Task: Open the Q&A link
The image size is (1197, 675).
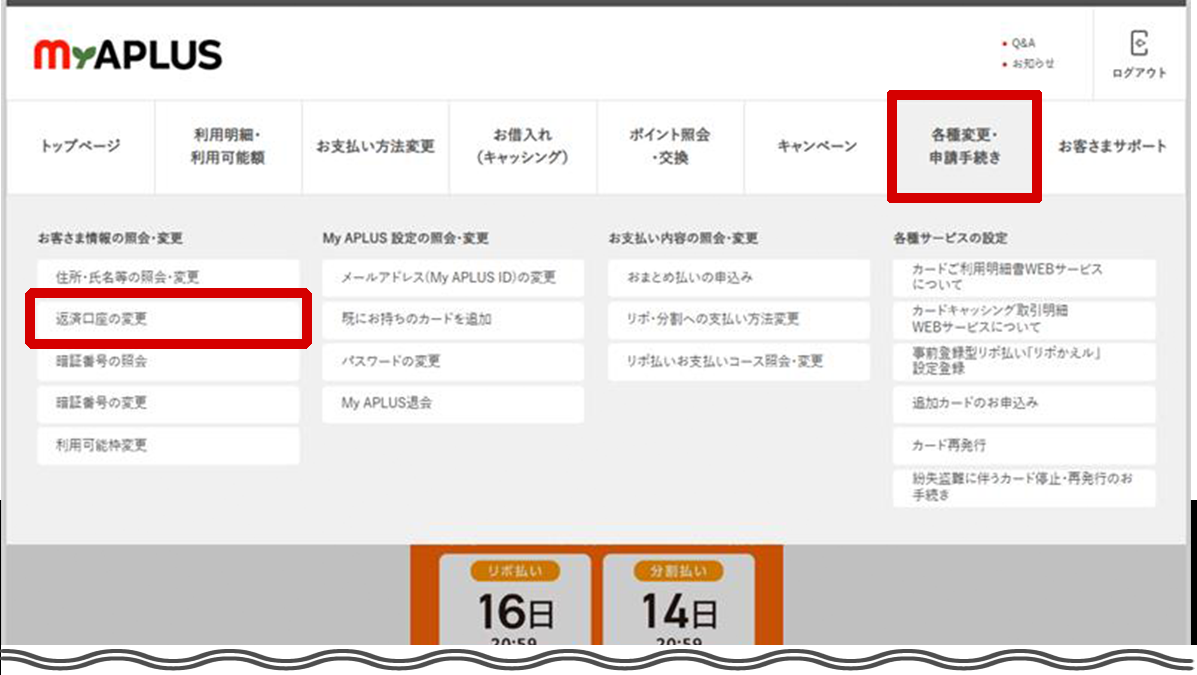Action: pyautogui.click(x=1023, y=43)
